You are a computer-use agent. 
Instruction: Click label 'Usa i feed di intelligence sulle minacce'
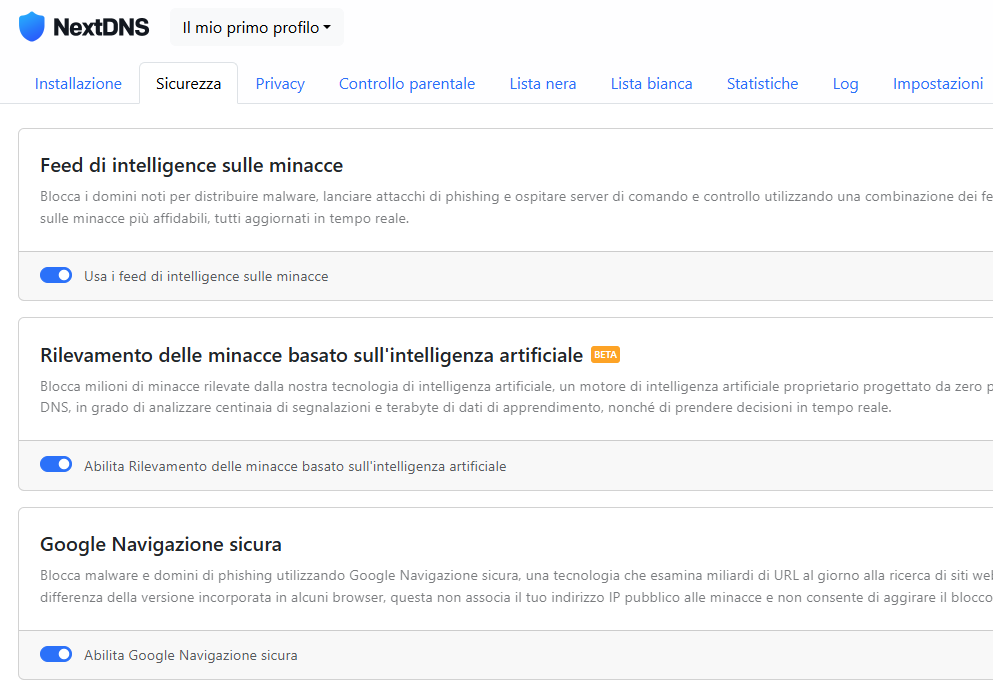(206, 277)
